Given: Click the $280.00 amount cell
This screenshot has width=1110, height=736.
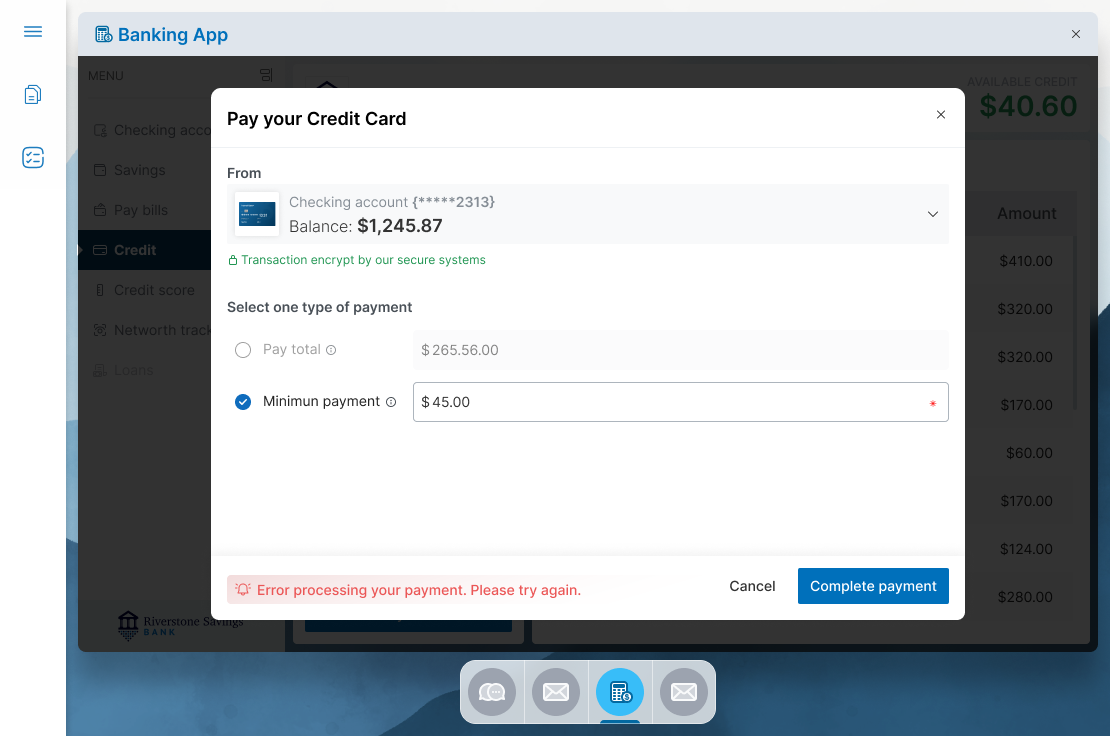Looking at the screenshot, I should point(1025,597).
